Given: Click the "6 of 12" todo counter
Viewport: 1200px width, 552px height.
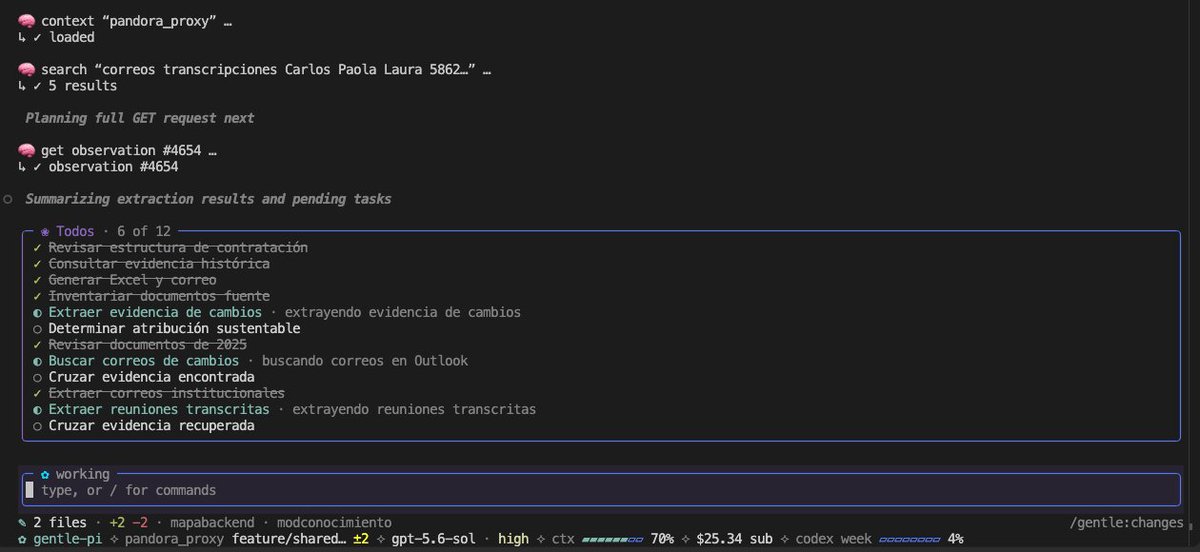Looking at the screenshot, I should coord(143,231).
